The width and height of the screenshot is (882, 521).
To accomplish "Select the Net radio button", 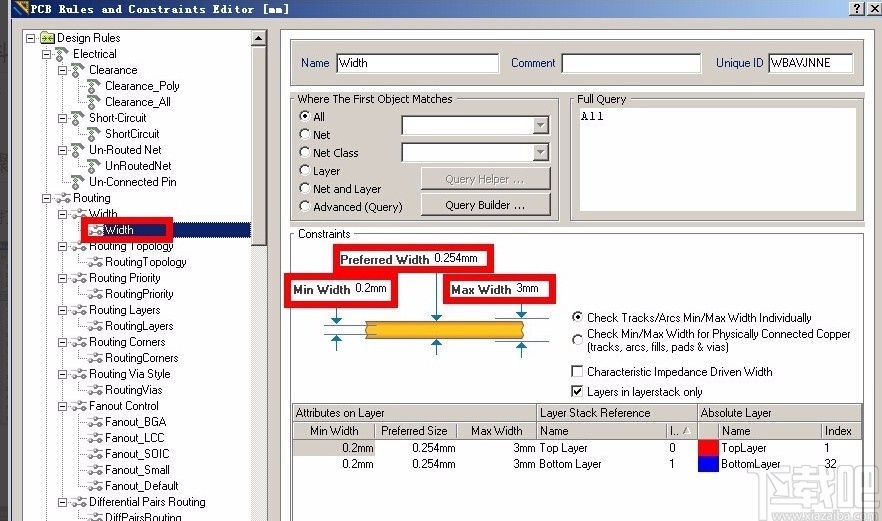I will tap(305, 134).
